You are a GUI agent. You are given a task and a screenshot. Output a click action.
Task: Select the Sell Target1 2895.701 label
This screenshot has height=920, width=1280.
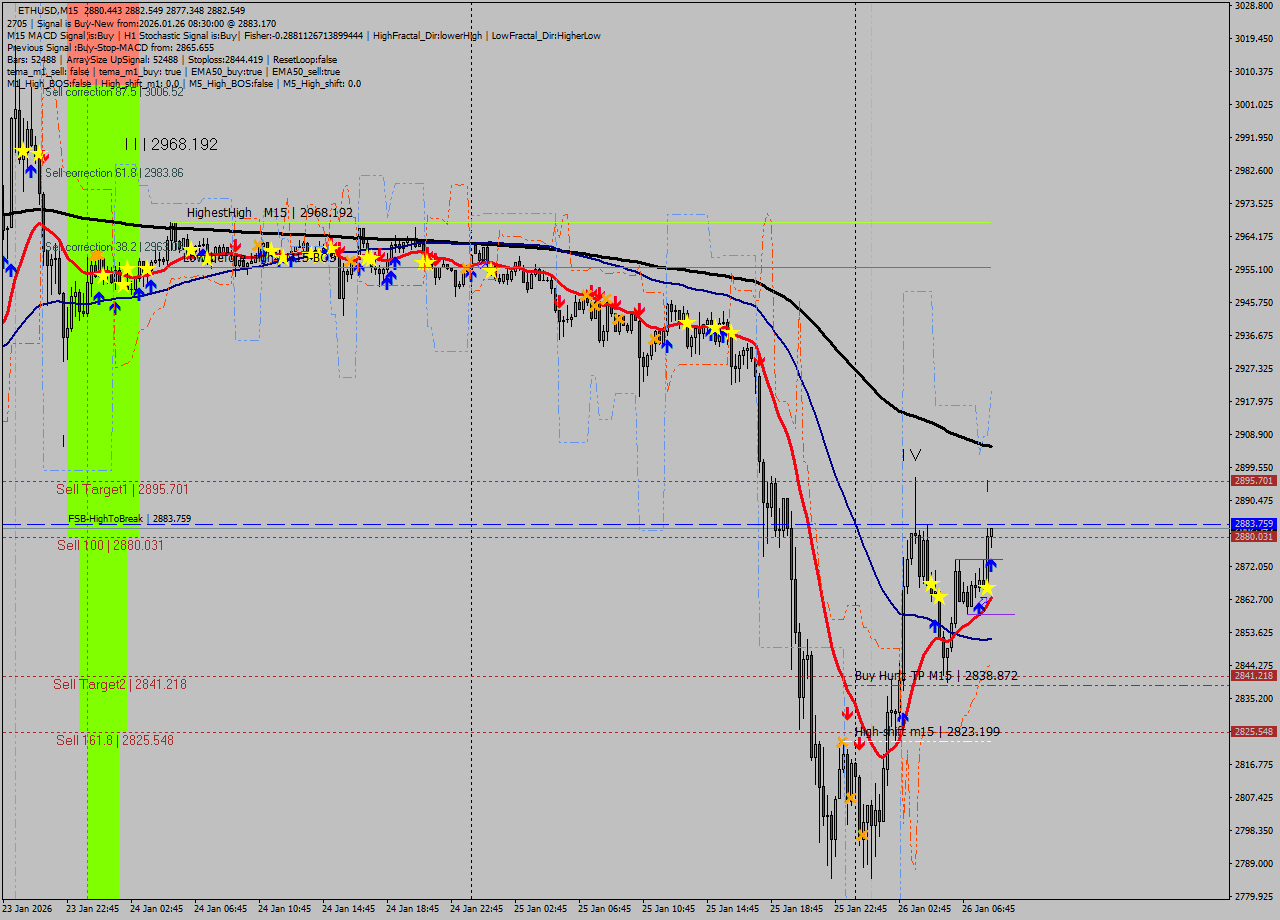(x=122, y=489)
